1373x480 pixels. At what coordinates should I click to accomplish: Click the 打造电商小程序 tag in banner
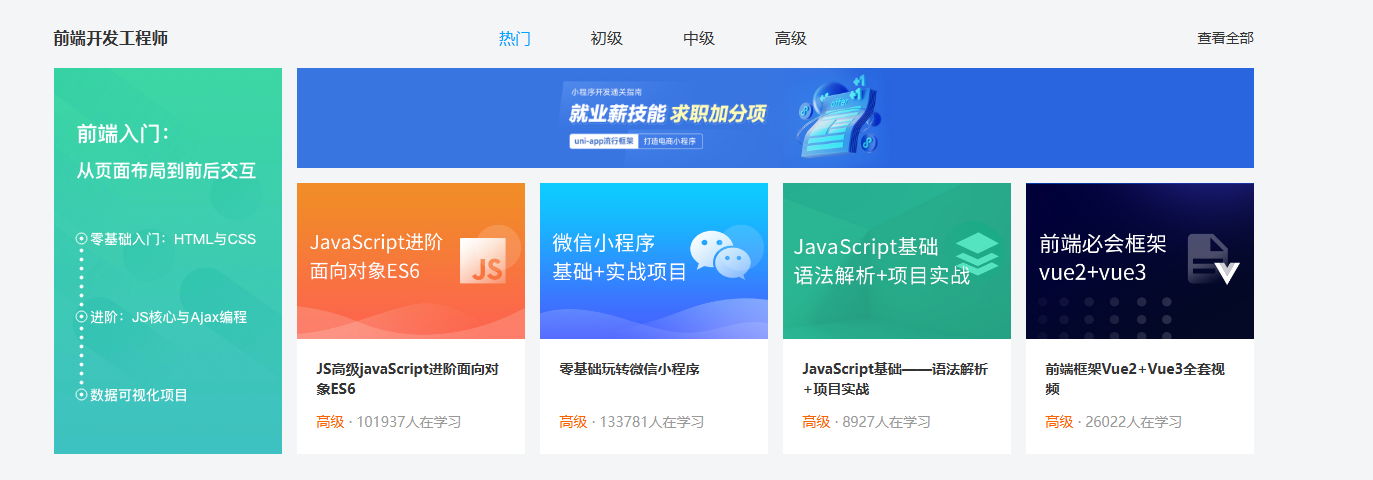pyautogui.click(x=670, y=141)
